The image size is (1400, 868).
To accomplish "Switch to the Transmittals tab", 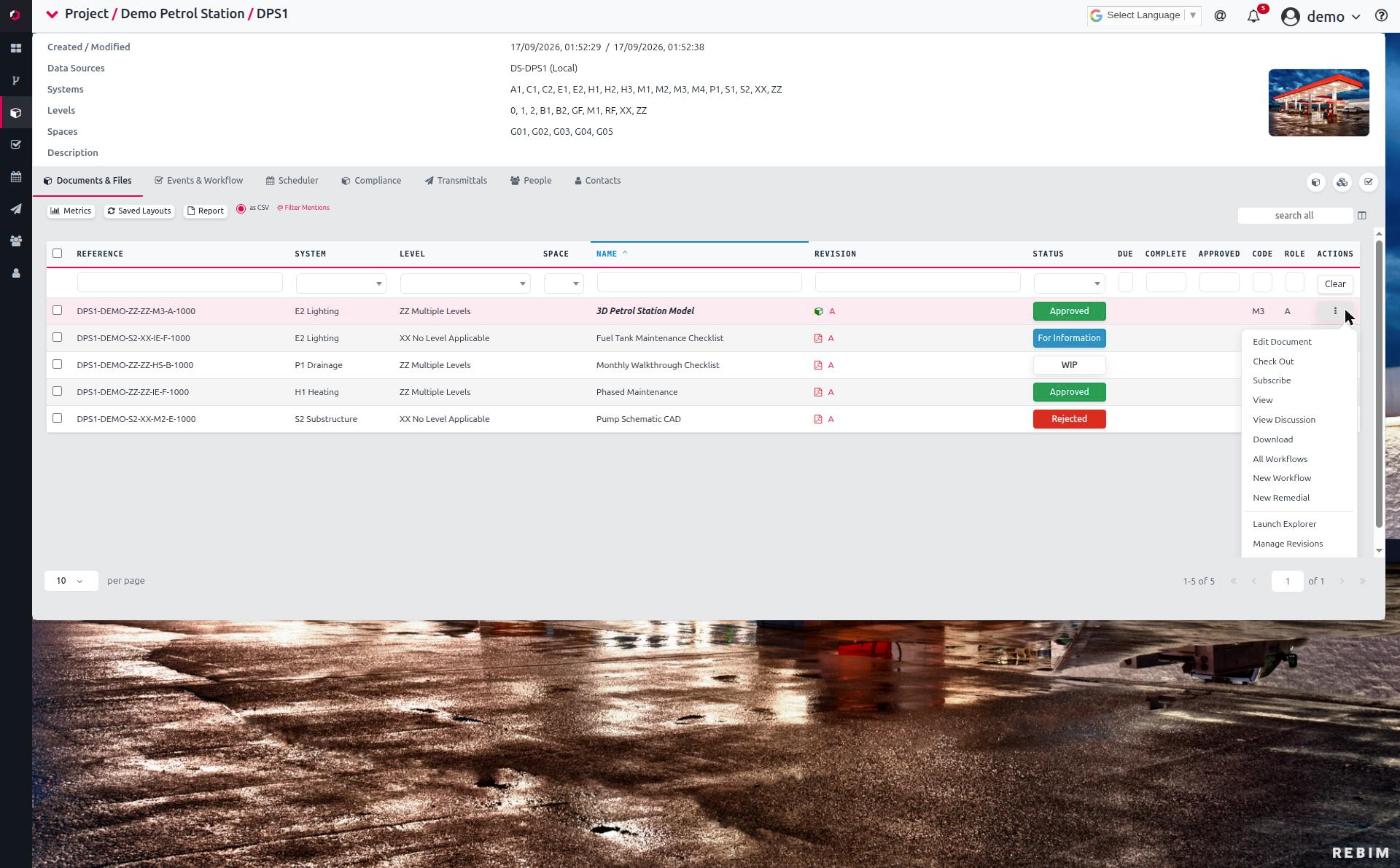I will pos(456,181).
